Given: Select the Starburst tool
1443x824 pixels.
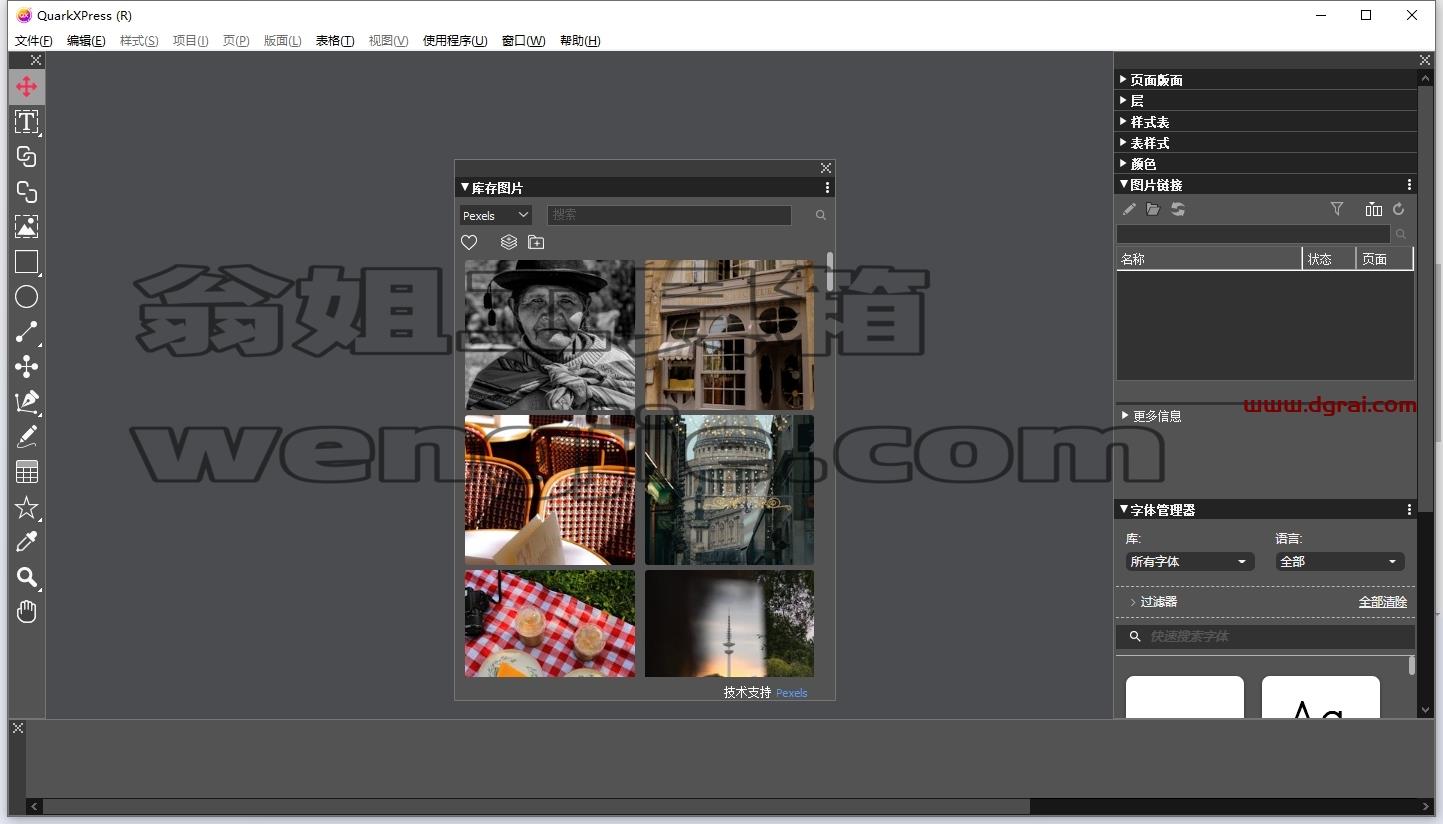Looking at the screenshot, I should tap(27, 507).
